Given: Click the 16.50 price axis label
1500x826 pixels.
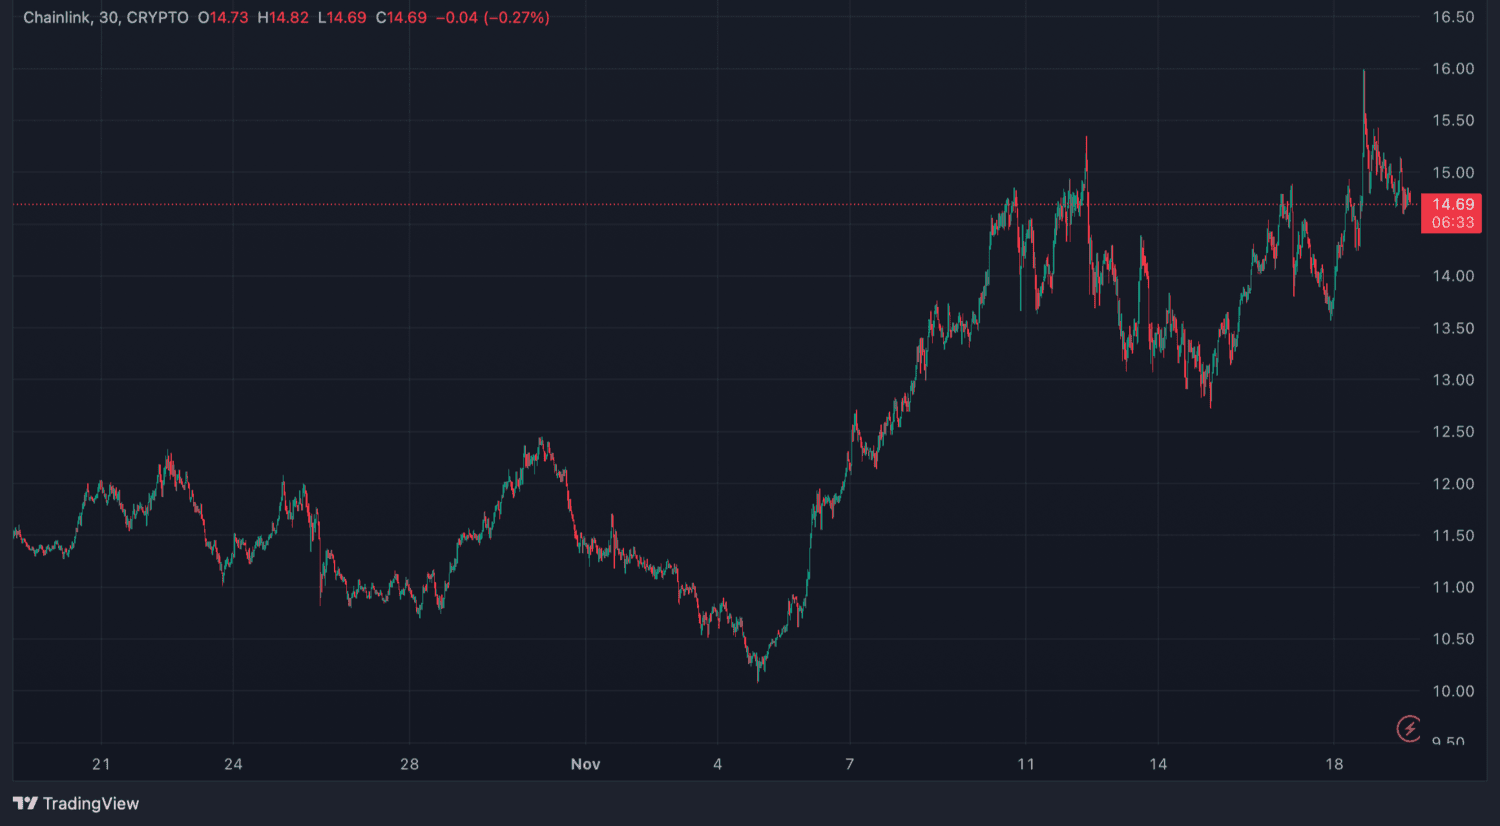Looking at the screenshot, I should [x=1453, y=17].
